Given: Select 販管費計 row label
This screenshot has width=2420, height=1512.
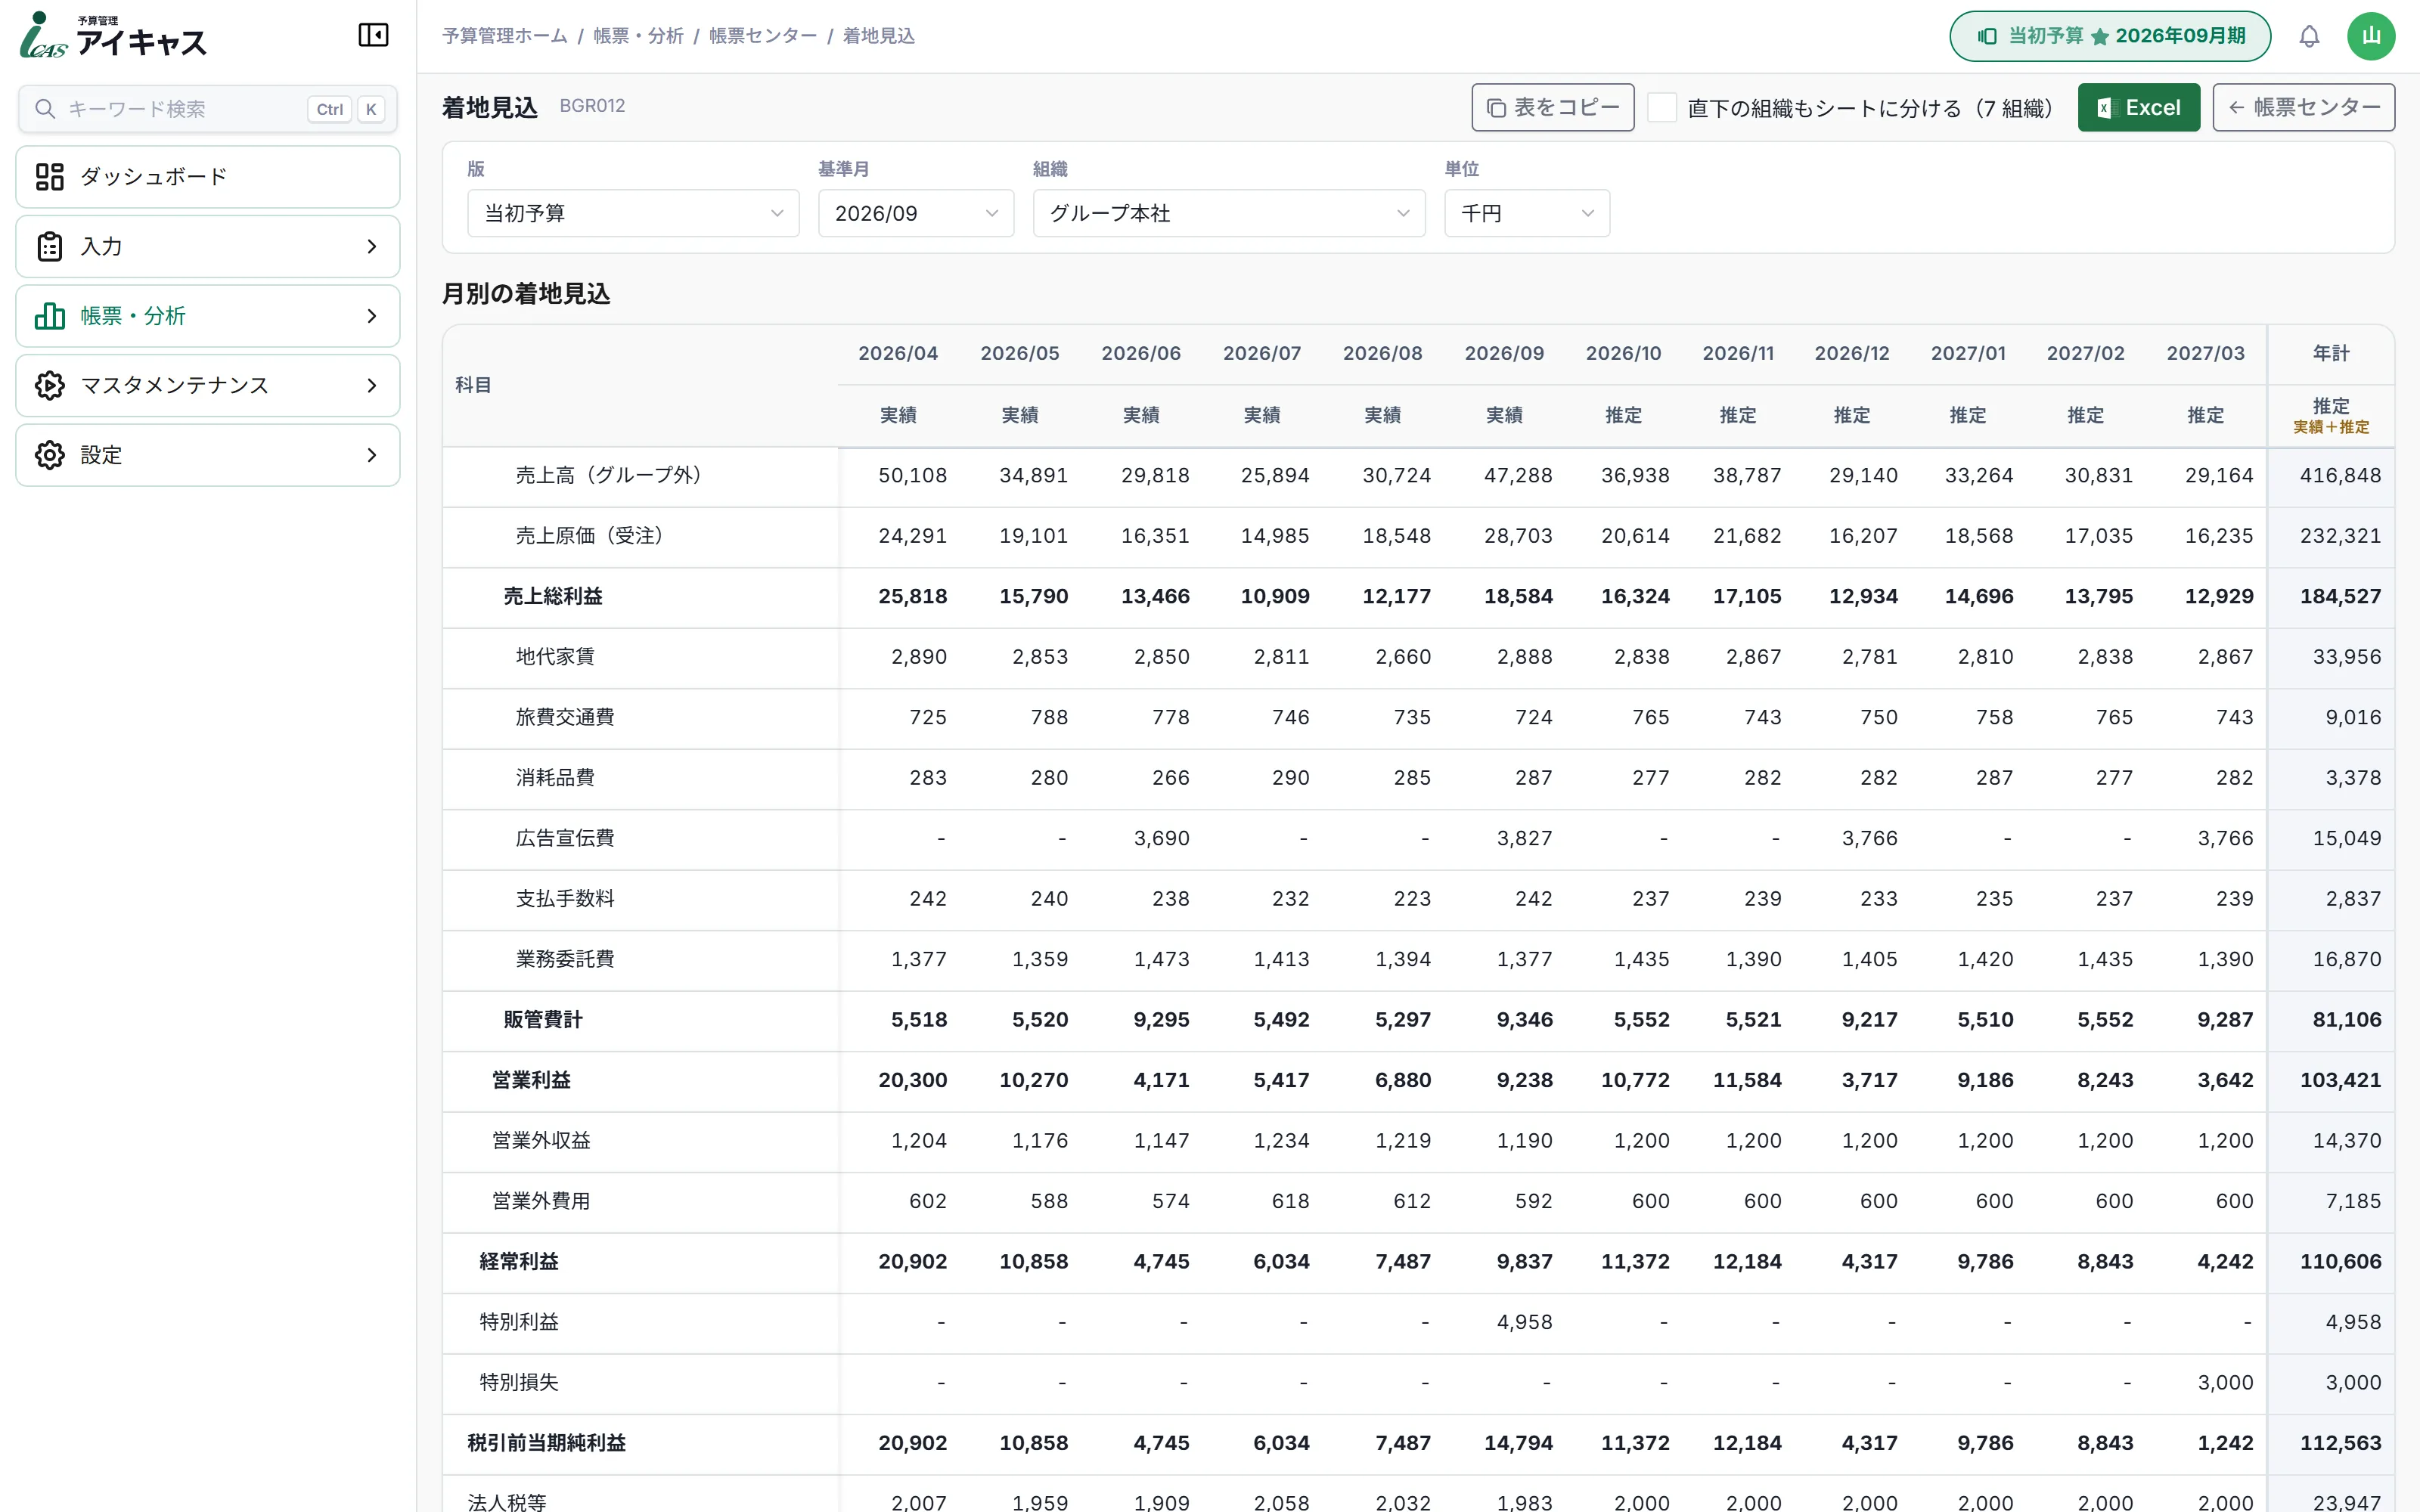Looking at the screenshot, I should coord(543,1020).
